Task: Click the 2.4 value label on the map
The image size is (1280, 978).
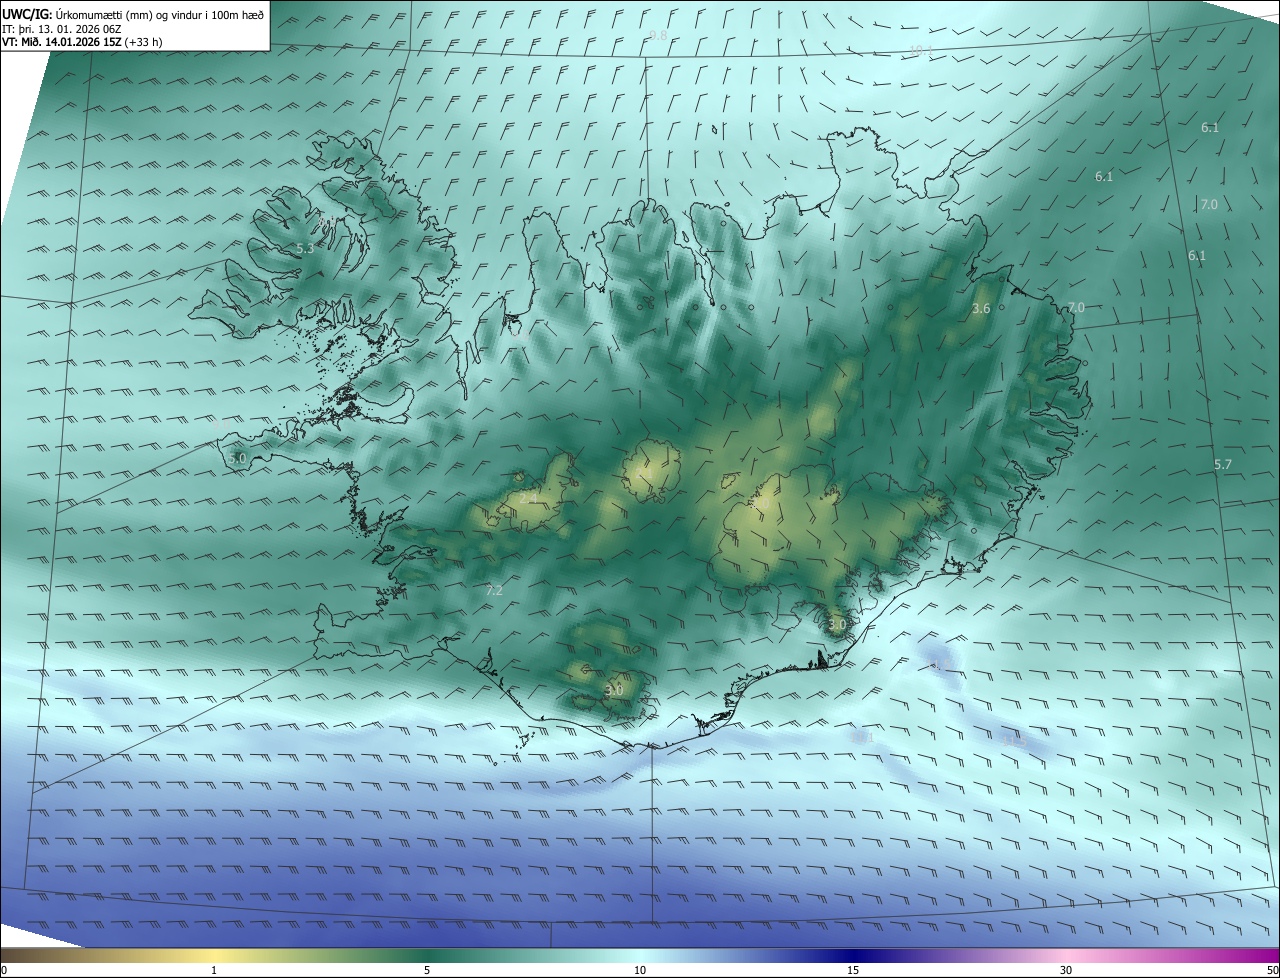Action: pos(528,497)
